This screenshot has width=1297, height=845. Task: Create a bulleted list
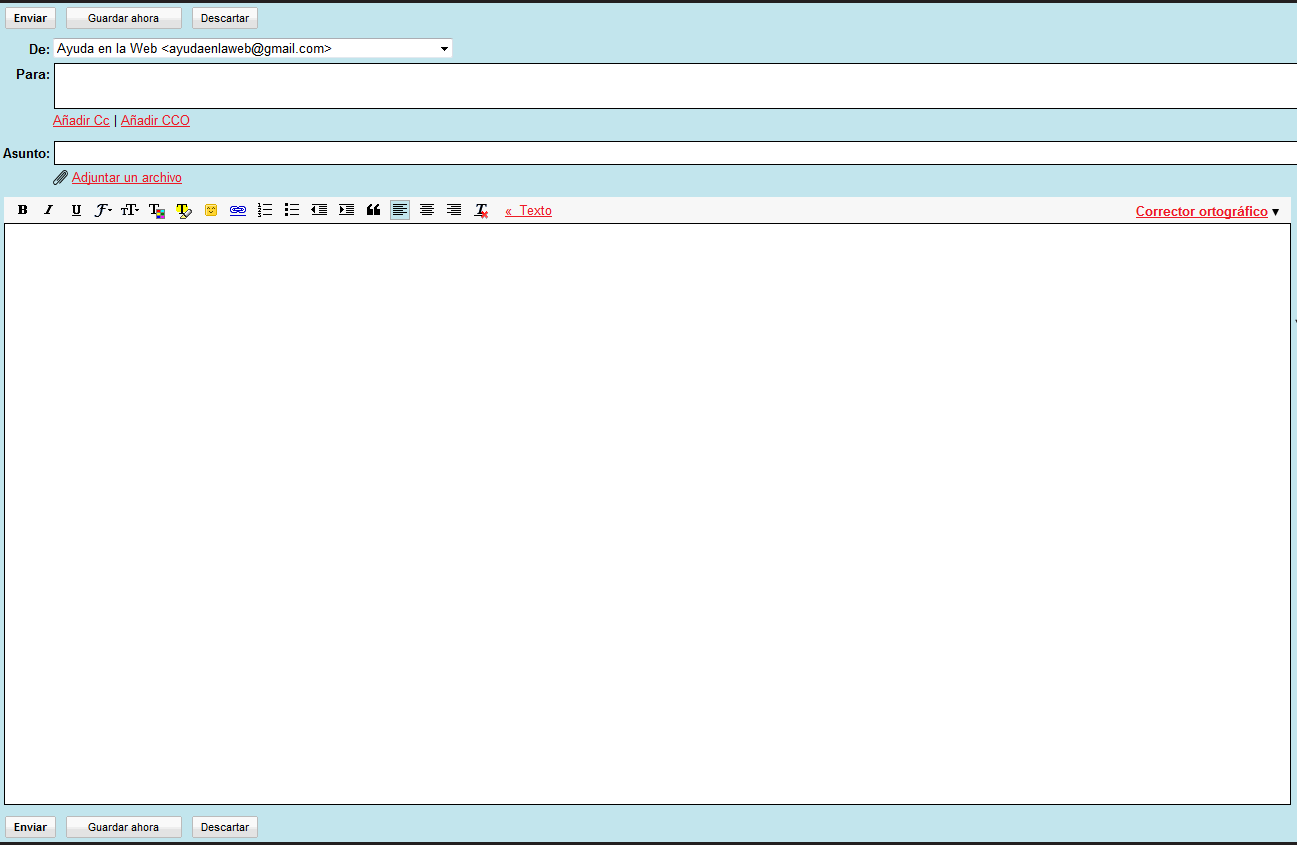pyautogui.click(x=292, y=210)
